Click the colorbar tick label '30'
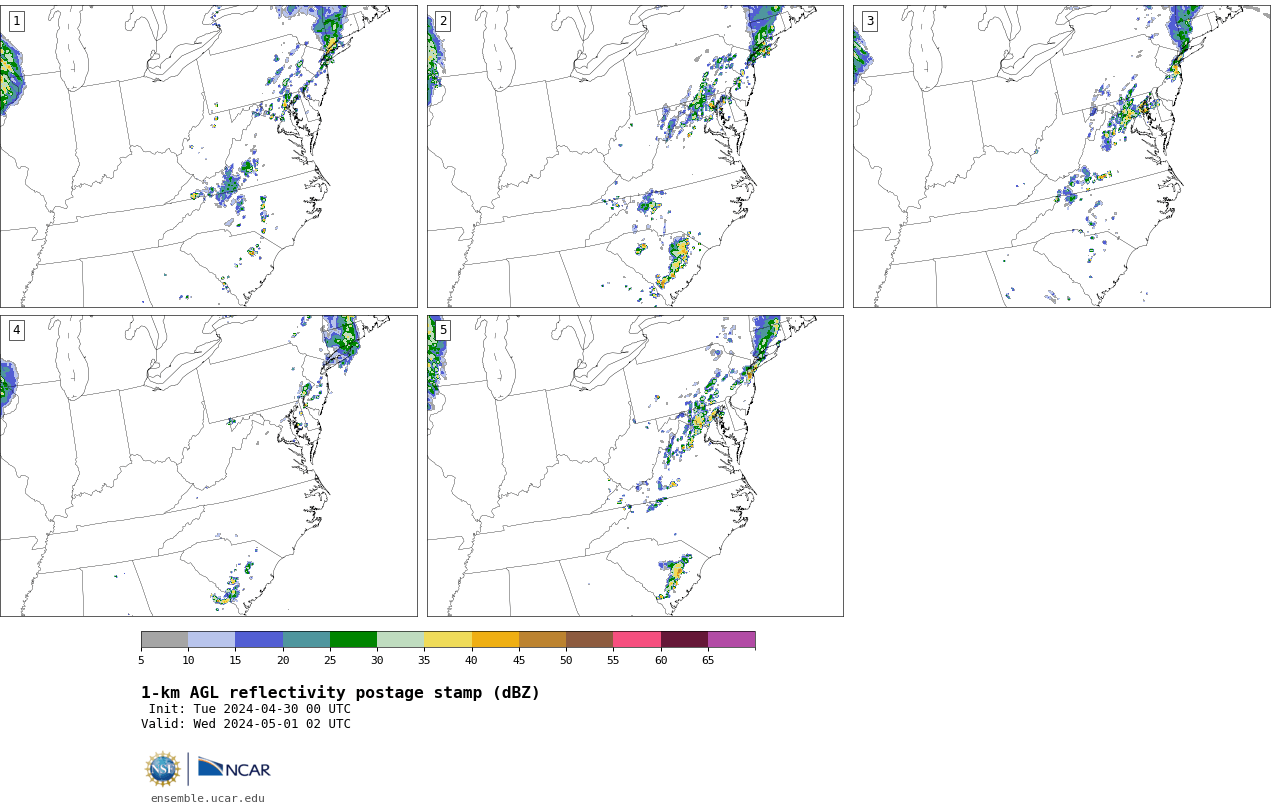The height and width of the screenshot is (809, 1280). point(377,660)
